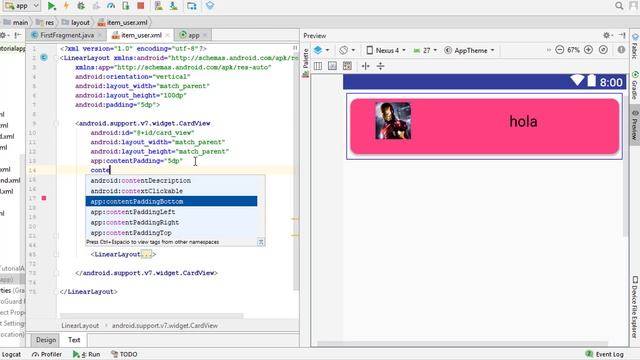Viewport: 640px width, 360px height.
Task: Attach debugger to Android process icon
Action: tap(126, 6)
